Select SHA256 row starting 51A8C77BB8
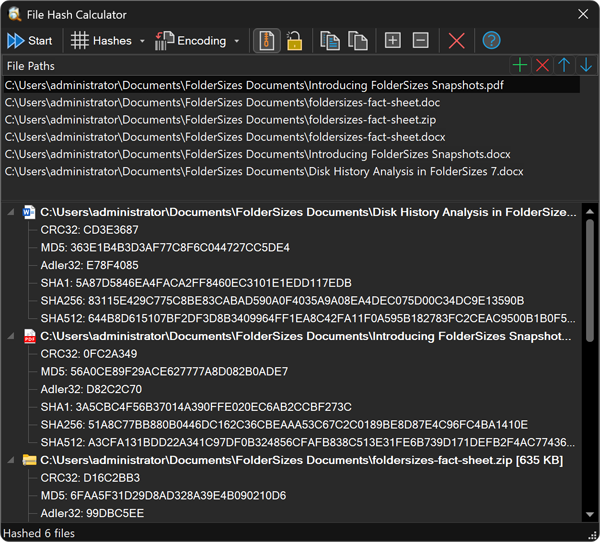The image size is (600, 542). click(x=284, y=424)
